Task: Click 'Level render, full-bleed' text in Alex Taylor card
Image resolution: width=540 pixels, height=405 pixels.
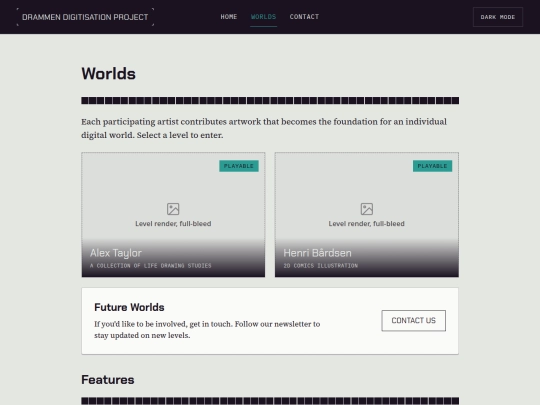Action: 173,224
